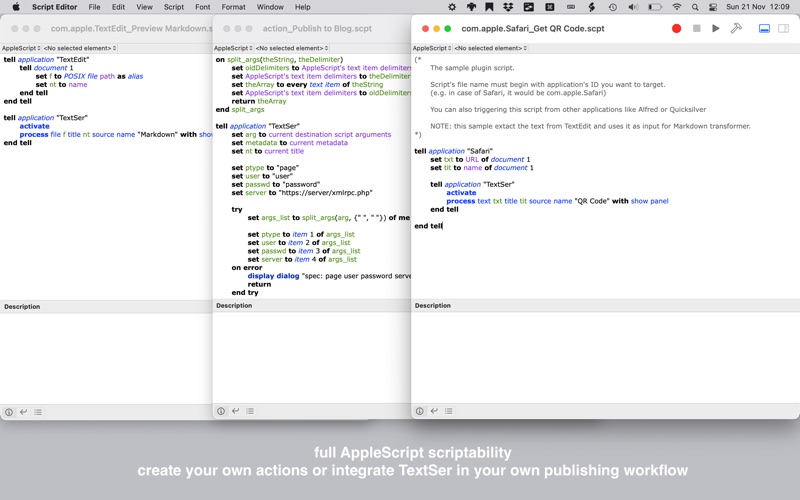Show description info in Safari script window

pyautogui.click(x=420, y=411)
